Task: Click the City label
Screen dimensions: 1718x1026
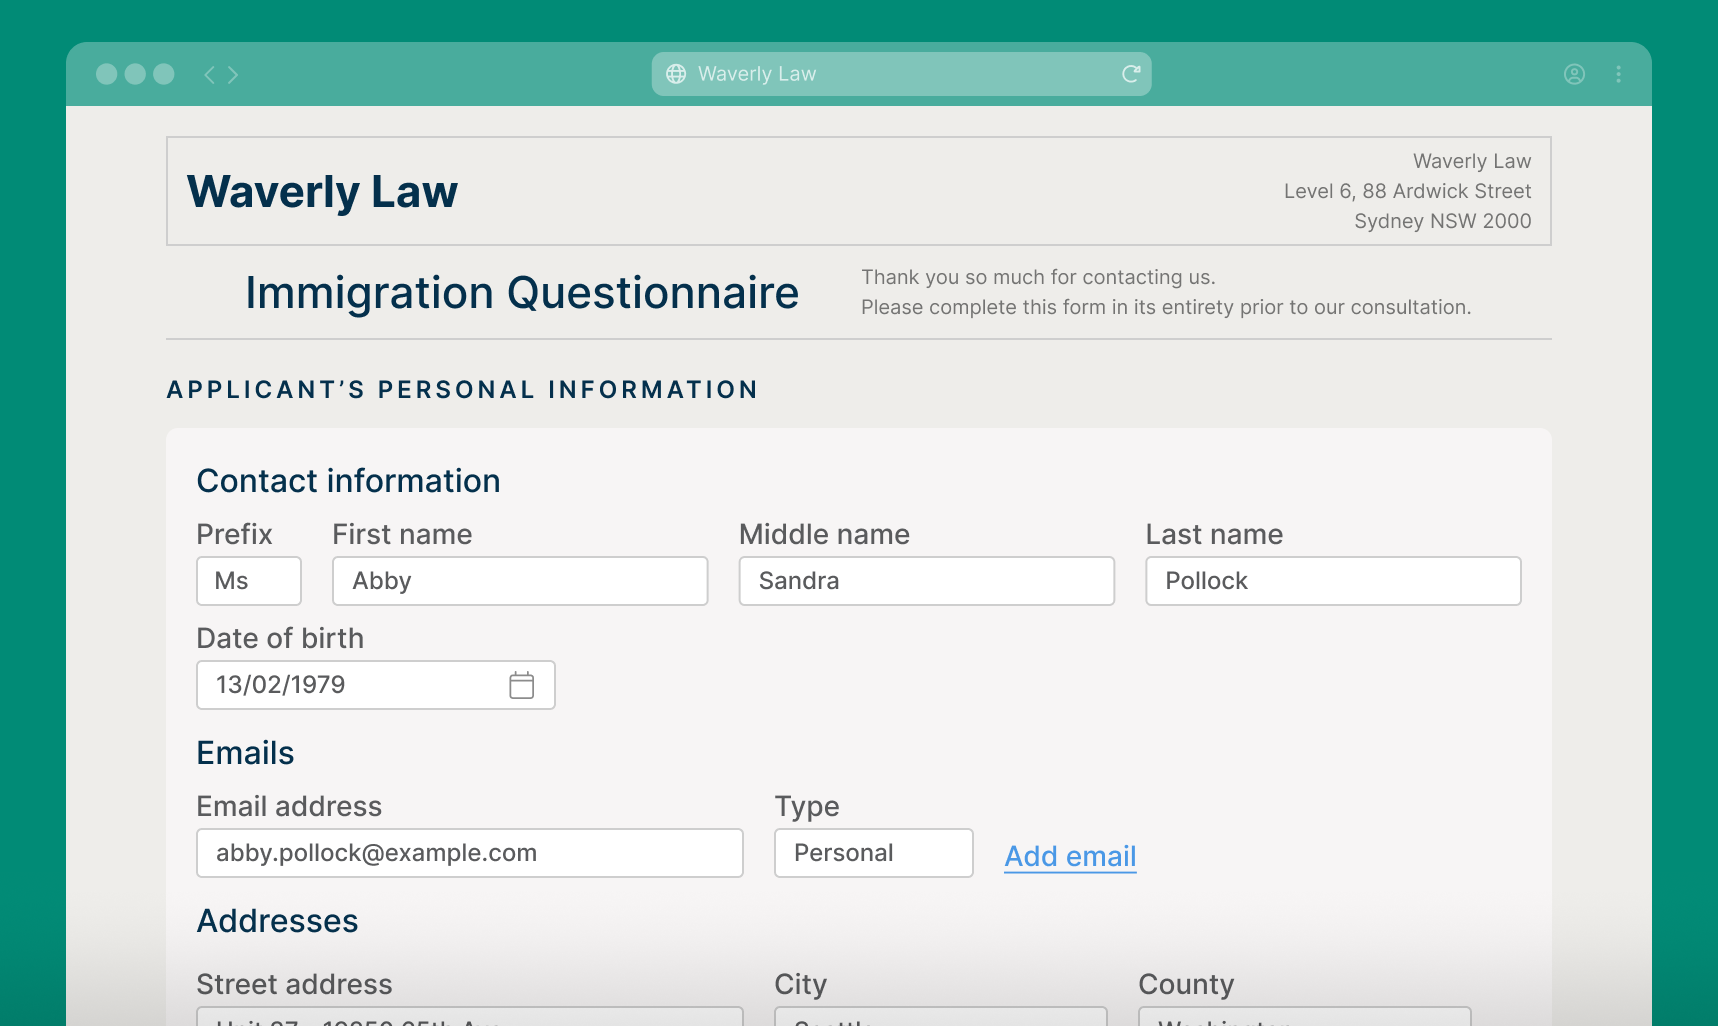Action: [800, 984]
